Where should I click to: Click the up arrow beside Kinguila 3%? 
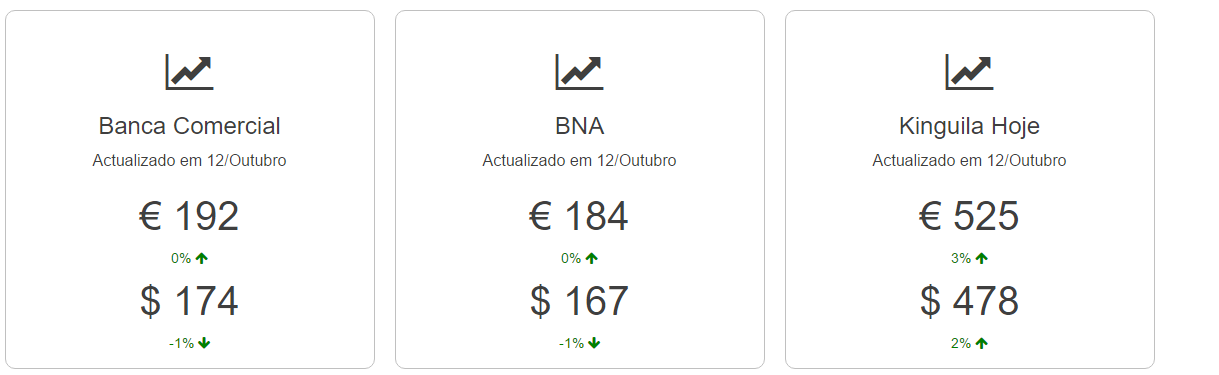982,258
